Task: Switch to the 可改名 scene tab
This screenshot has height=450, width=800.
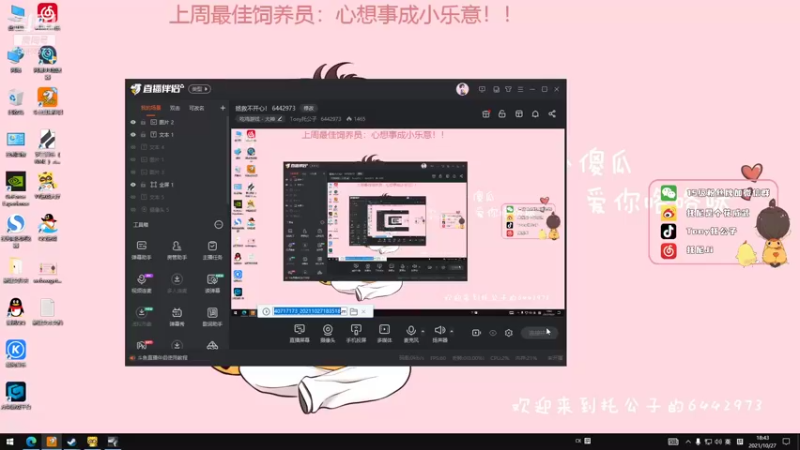Action: click(197, 108)
